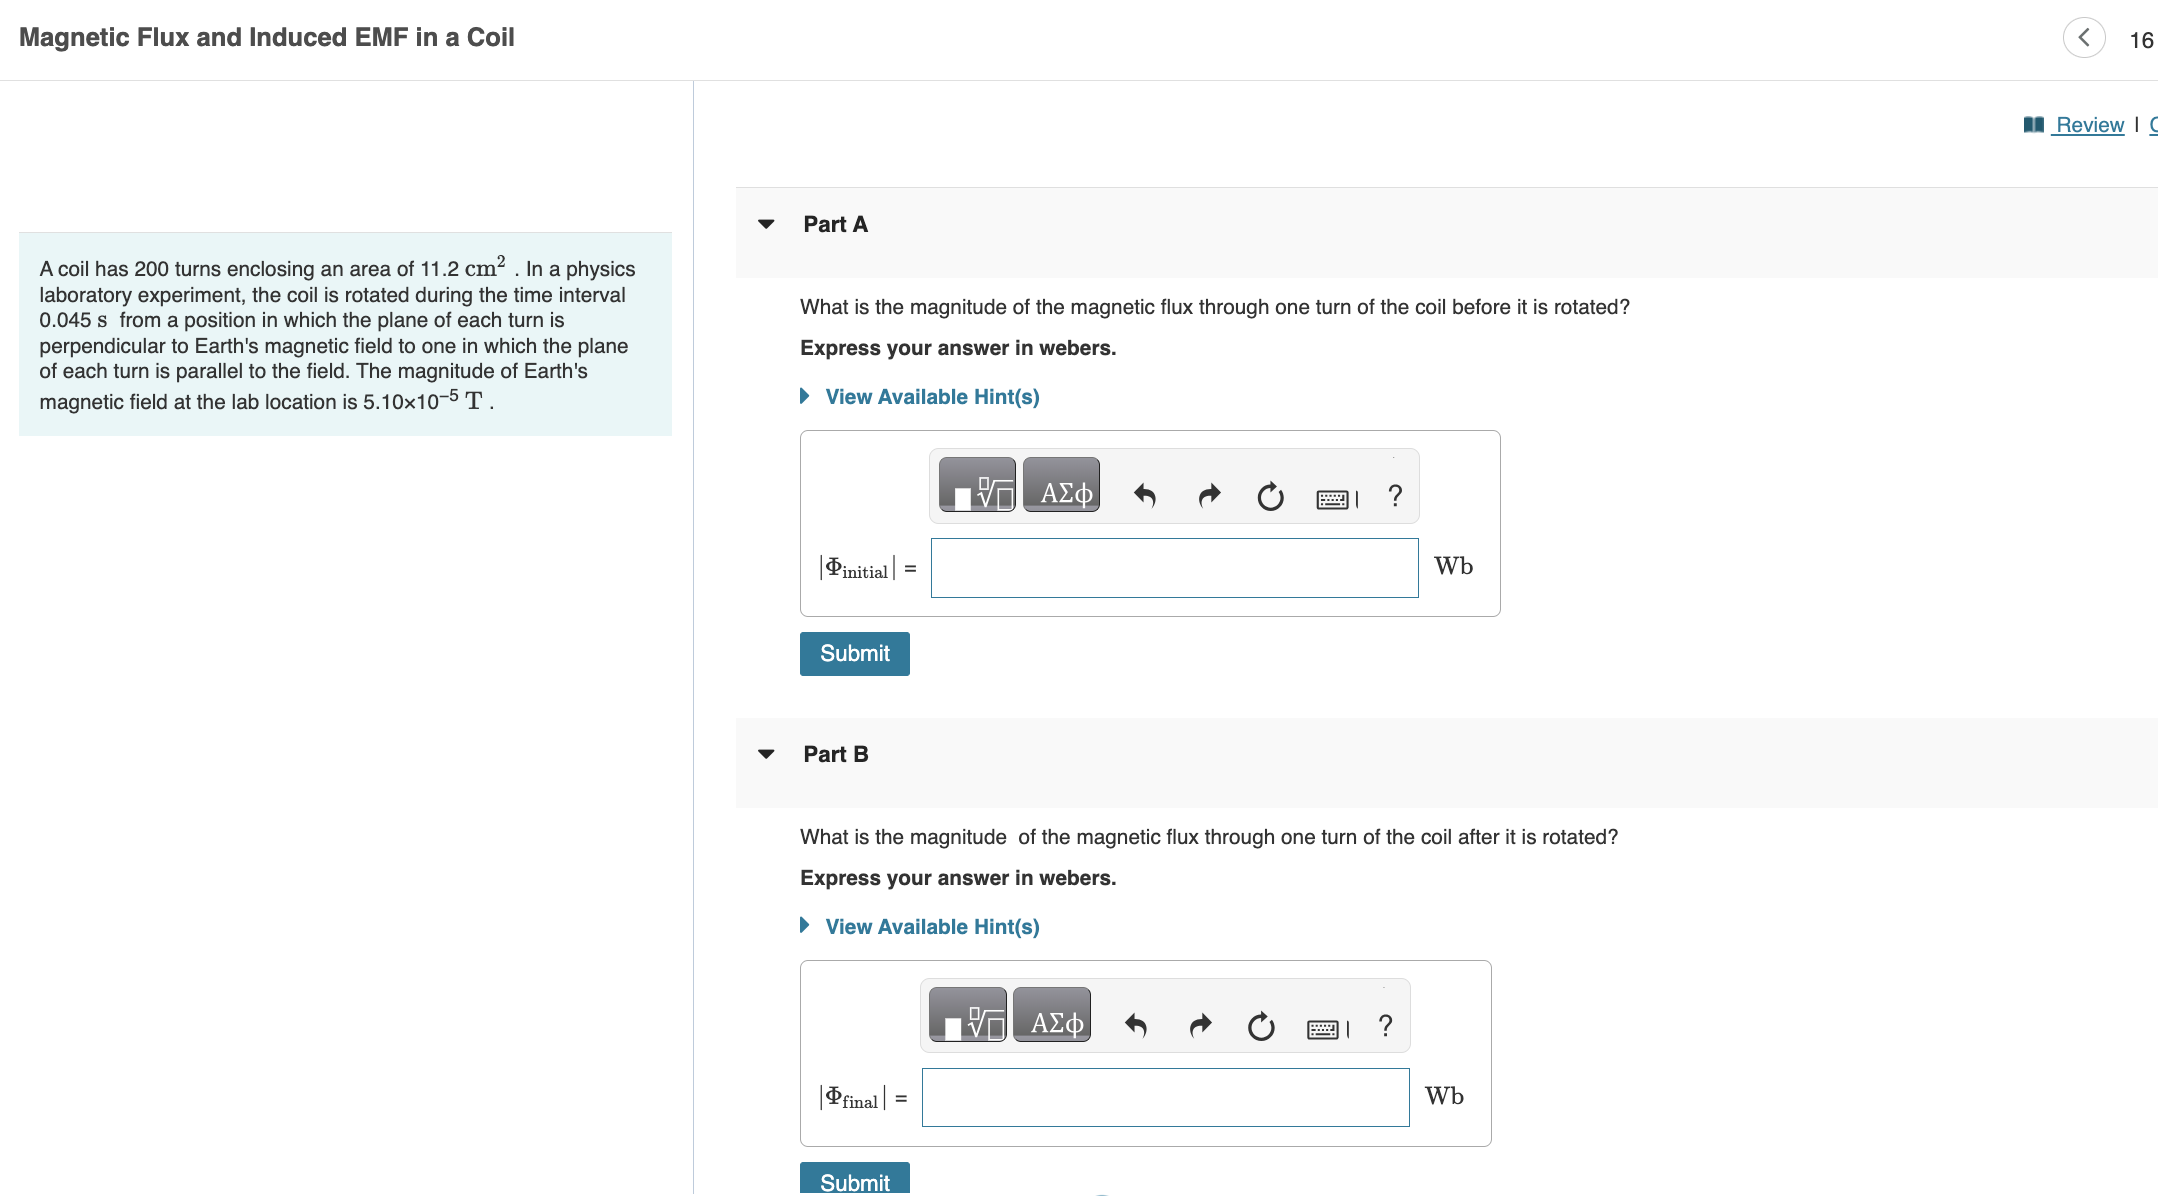This screenshot has height=1196, width=2158.
Task: Open Greek symbols palette in Part B
Action: pyautogui.click(x=1052, y=1015)
